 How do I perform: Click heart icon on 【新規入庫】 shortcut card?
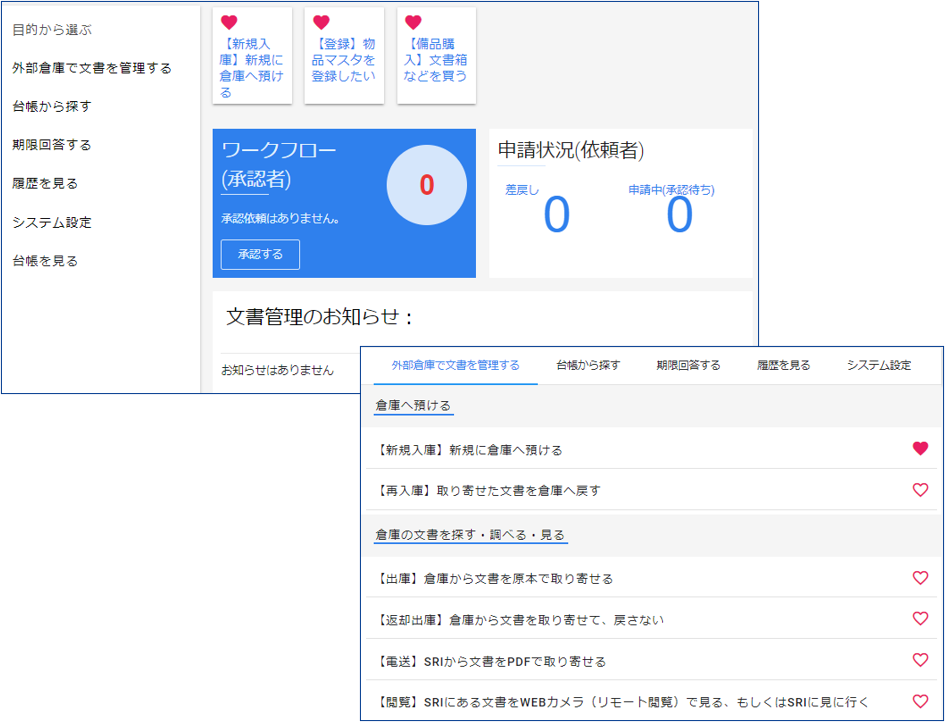point(229,23)
